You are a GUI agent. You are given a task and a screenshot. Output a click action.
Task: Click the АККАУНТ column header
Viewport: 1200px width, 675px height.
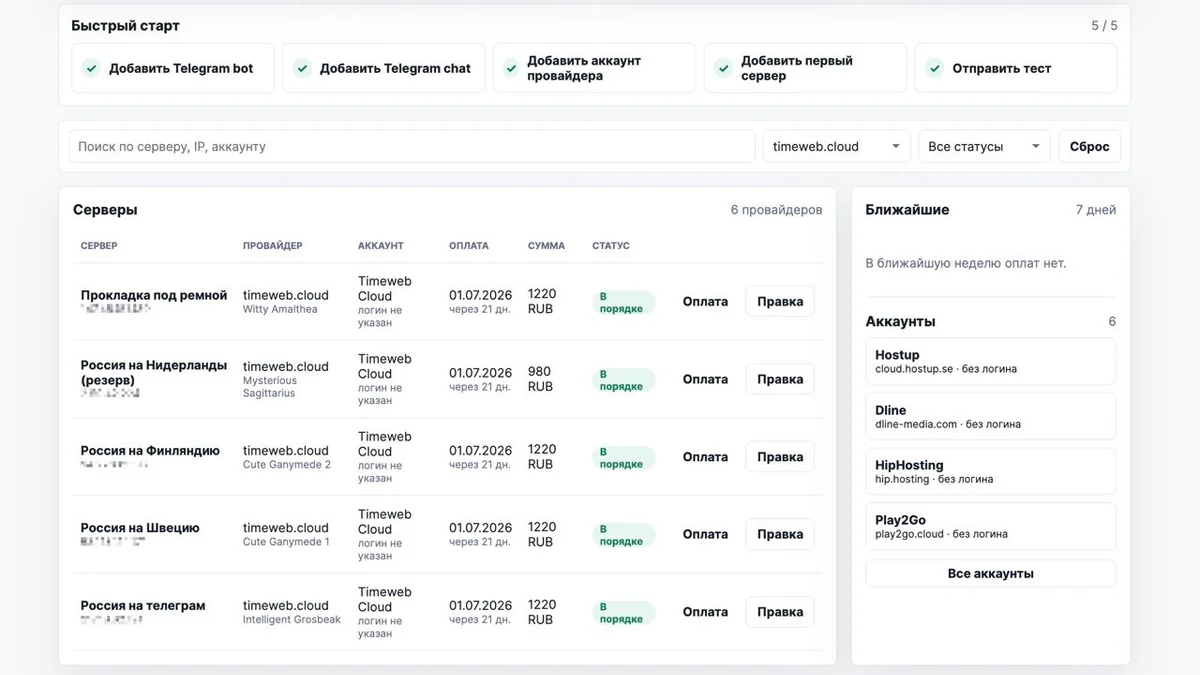pos(381,246)
